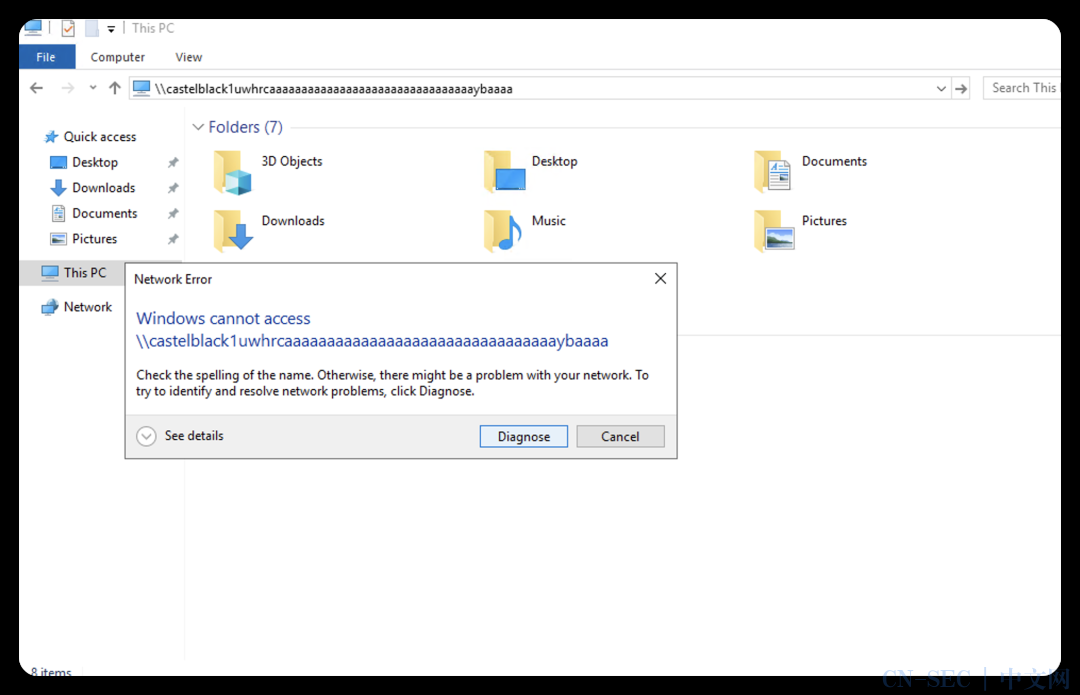Click the pin icon beside sidebar Pictures
Screen dimensions: 1080x695
pos(173,239)
